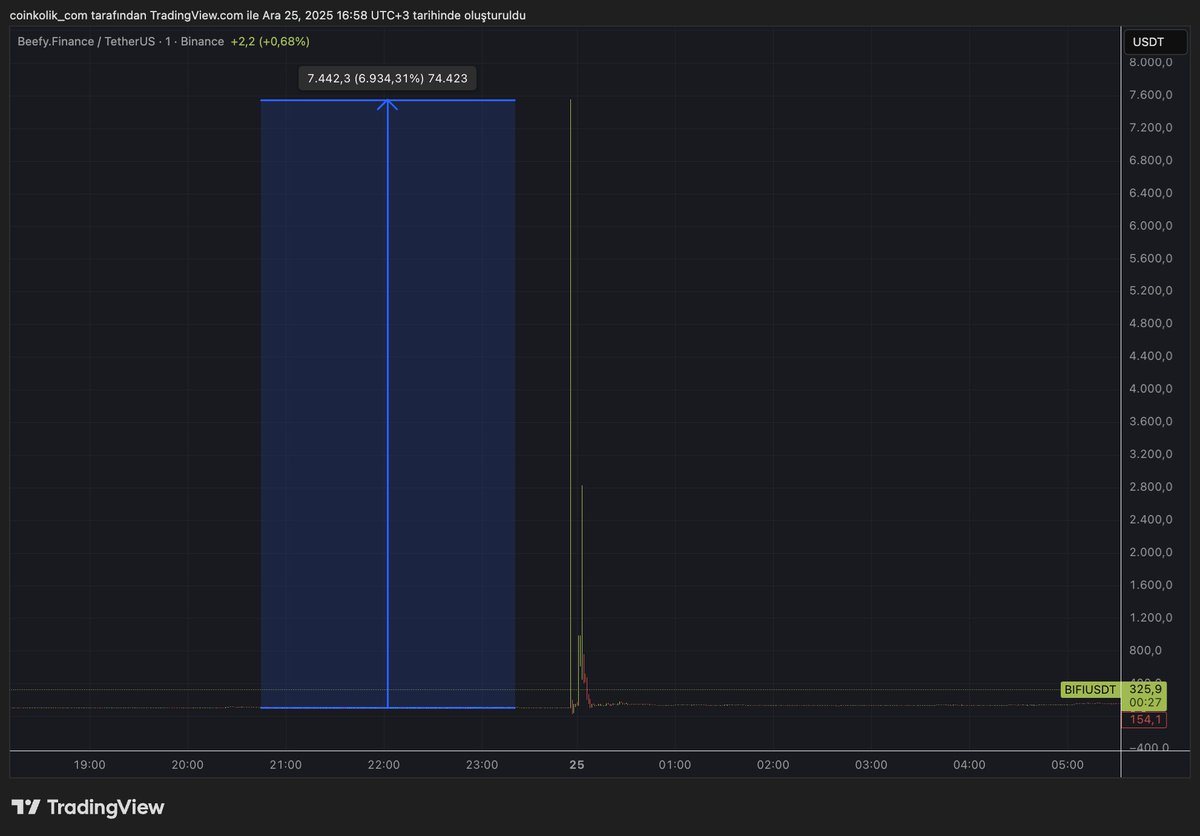
Task: Click the BIFIUSDT symbol tag
Action: 1089,690
